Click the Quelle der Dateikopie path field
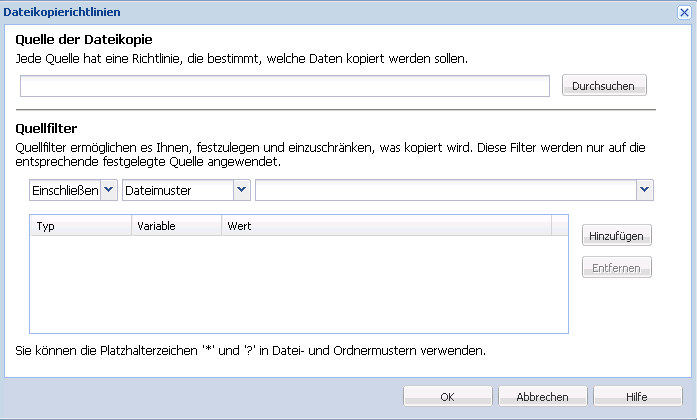The height and width of the screenshot is (420, 697). coord(285,86)
